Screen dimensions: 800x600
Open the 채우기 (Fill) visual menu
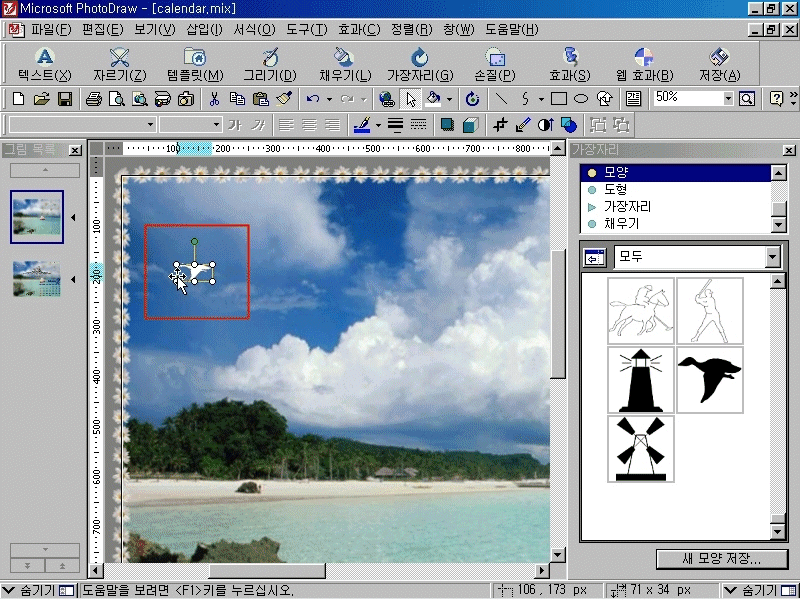click(345, 65)
